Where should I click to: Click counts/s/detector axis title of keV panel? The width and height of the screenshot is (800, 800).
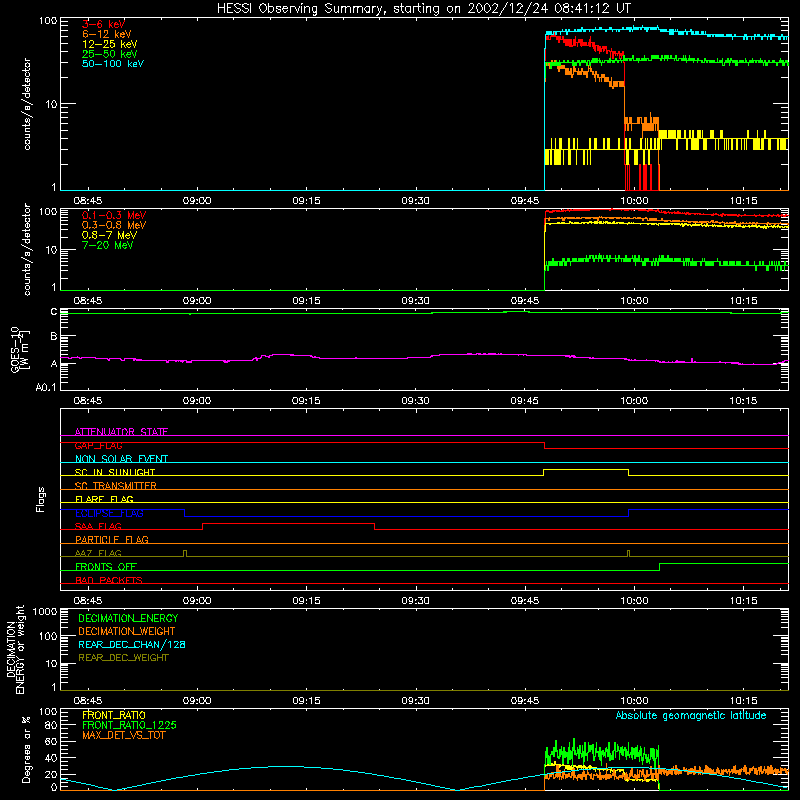pyautogui.click(x=27, y=104)
